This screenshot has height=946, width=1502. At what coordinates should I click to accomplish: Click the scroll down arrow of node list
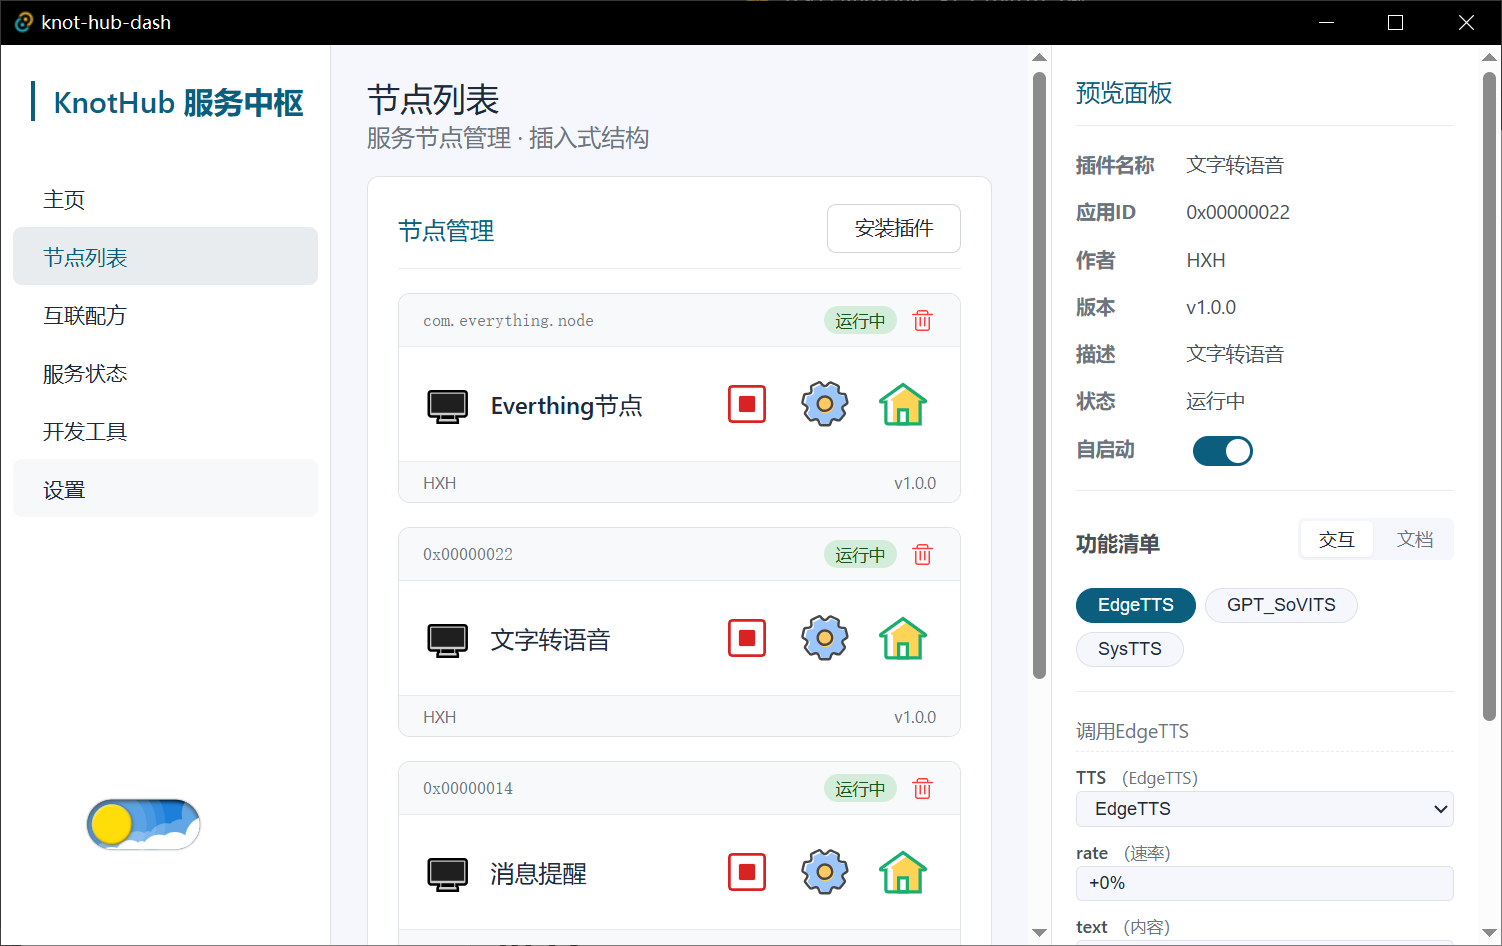[1039, 932]
